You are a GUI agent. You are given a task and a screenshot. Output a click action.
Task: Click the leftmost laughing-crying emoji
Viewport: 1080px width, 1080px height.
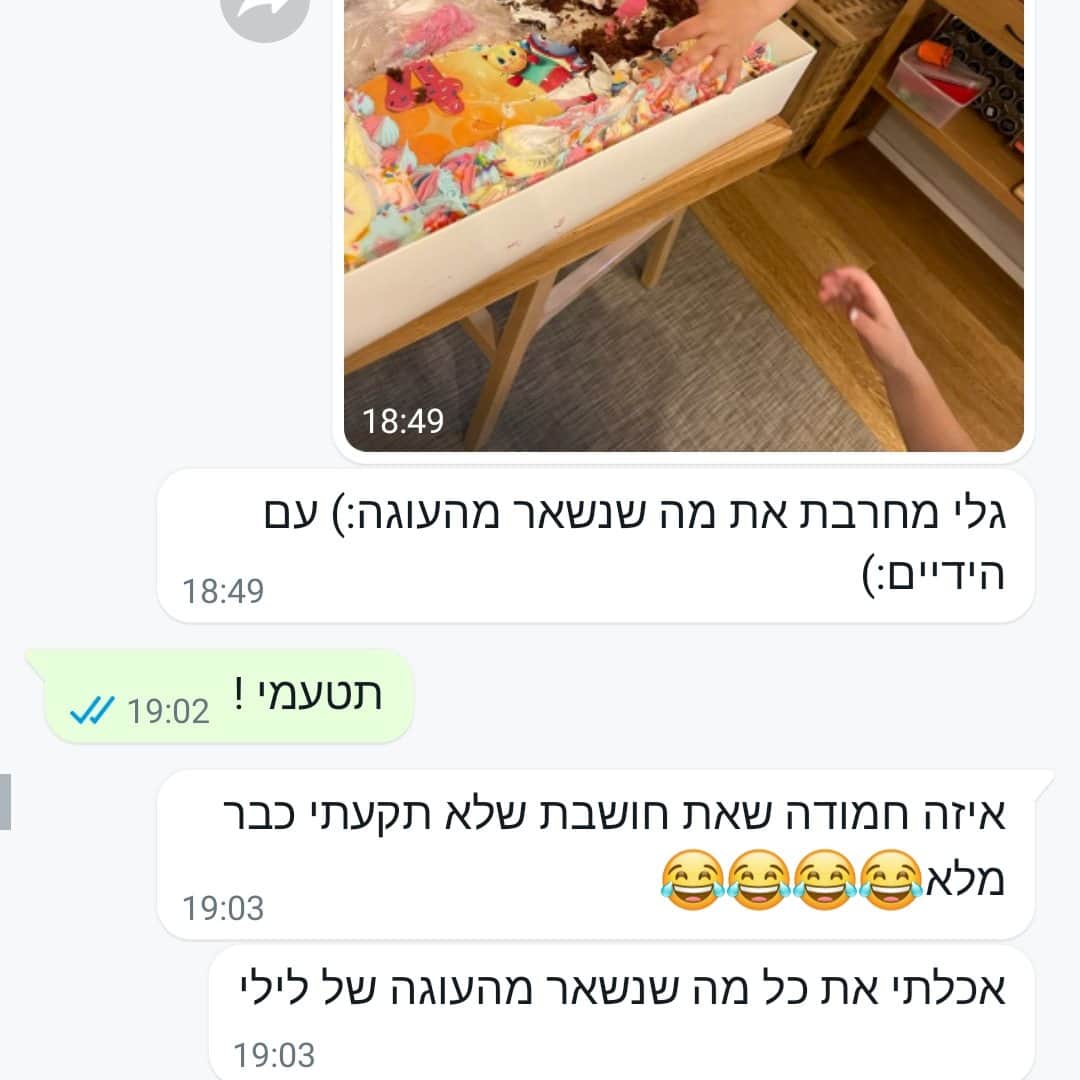click(x=692, y=880)
